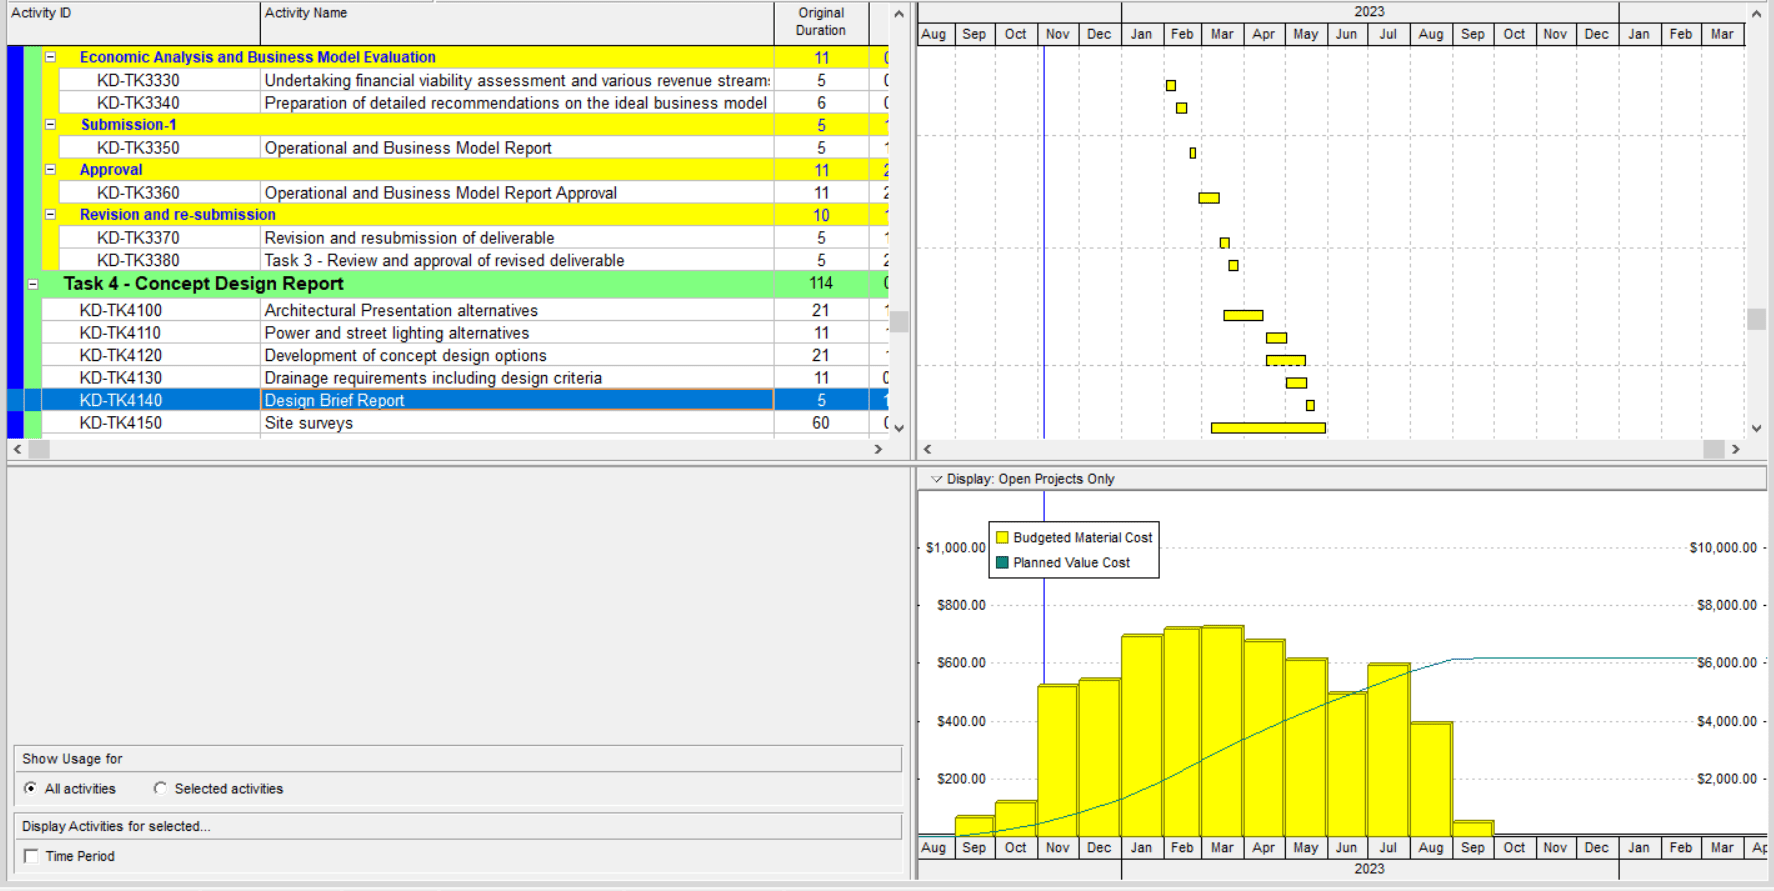Screen dimensions: 1774x891
Task: Collapse the Task 4 - Concept Design Report band
Action: pyautogui.click(x=33, y=284)
